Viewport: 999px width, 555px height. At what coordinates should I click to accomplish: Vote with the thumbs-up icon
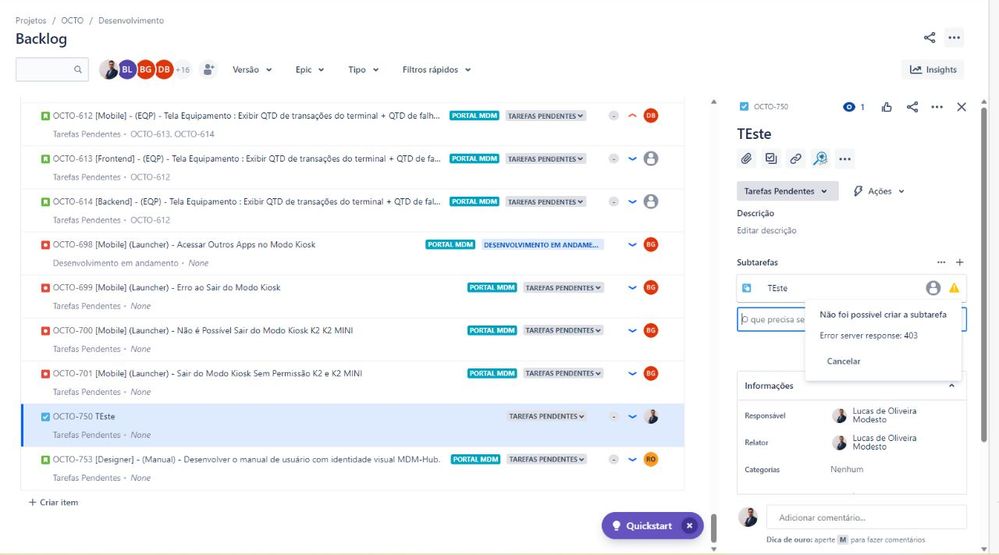(x=887, y=107)
